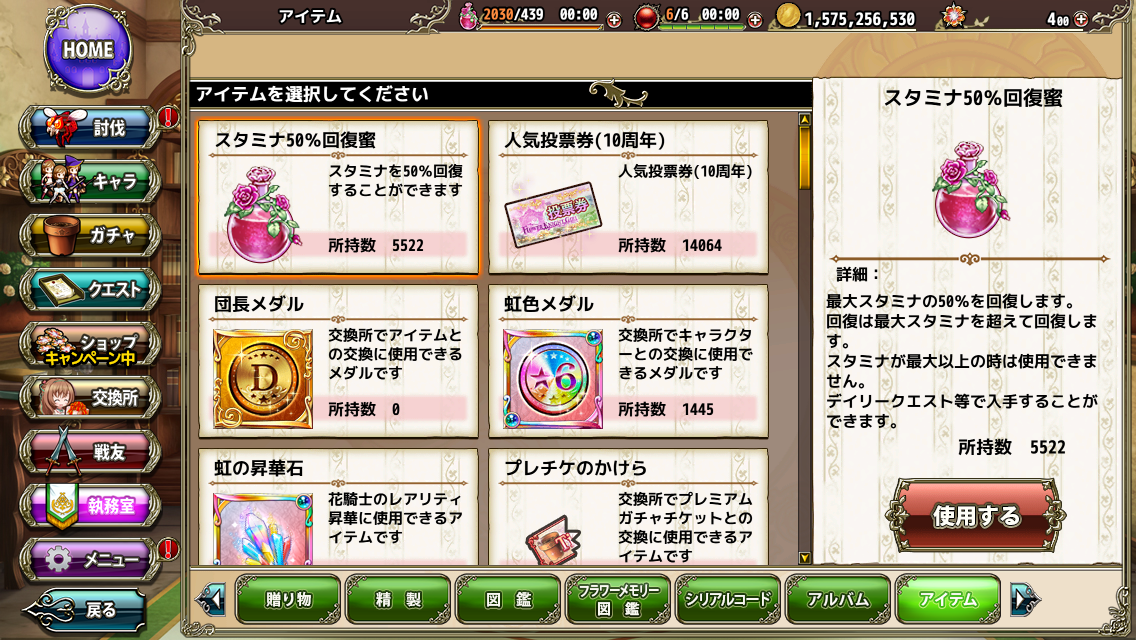The width and height of the screenshot is (1136, 640).
Task: Select the 虹色メダル rainbow medal item
Action: [628, 361]
